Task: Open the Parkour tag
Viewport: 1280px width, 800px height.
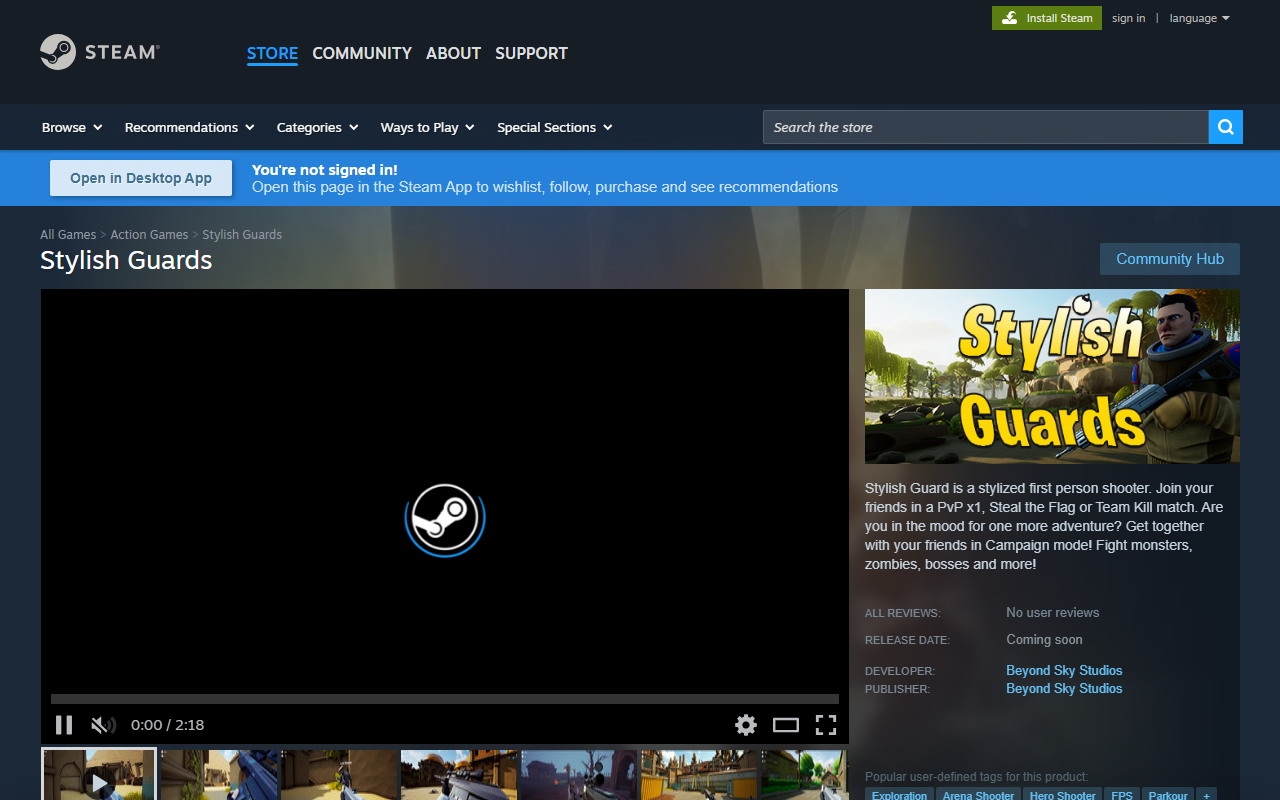Action: click(x=1168, y=796)
